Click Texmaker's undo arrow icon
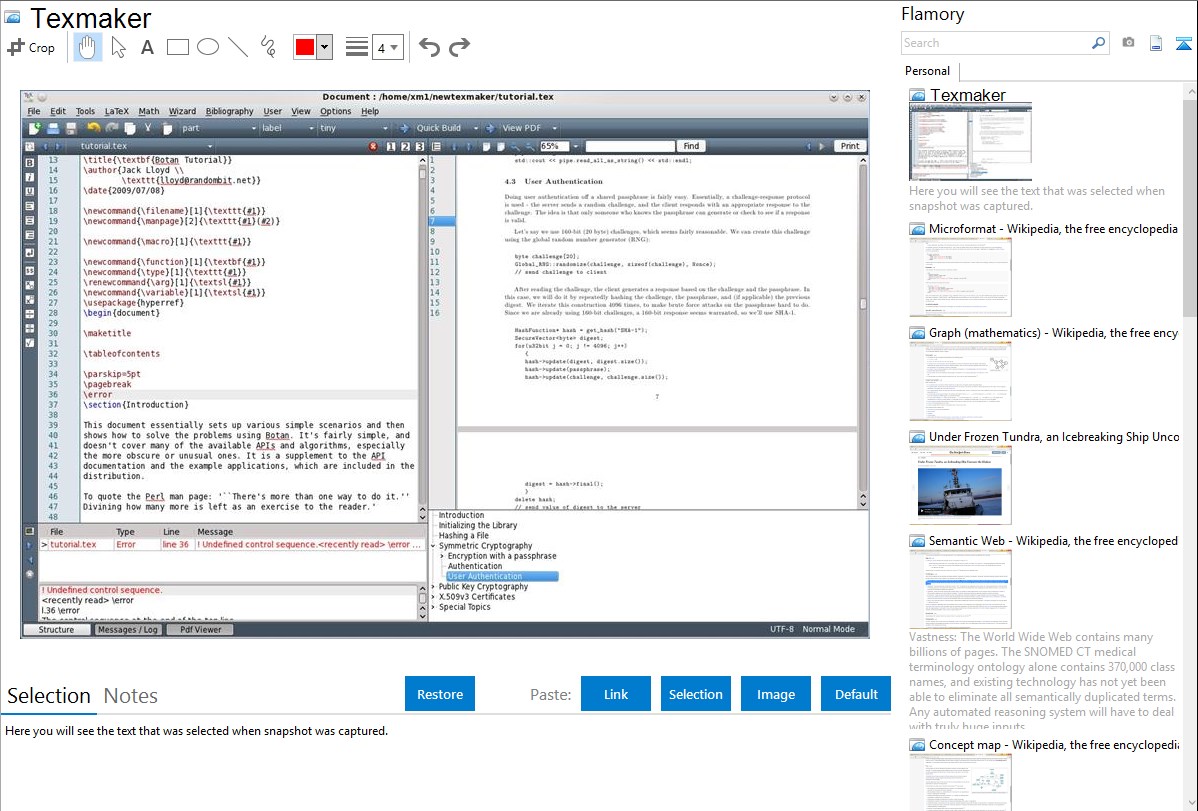 coord(93,128)
